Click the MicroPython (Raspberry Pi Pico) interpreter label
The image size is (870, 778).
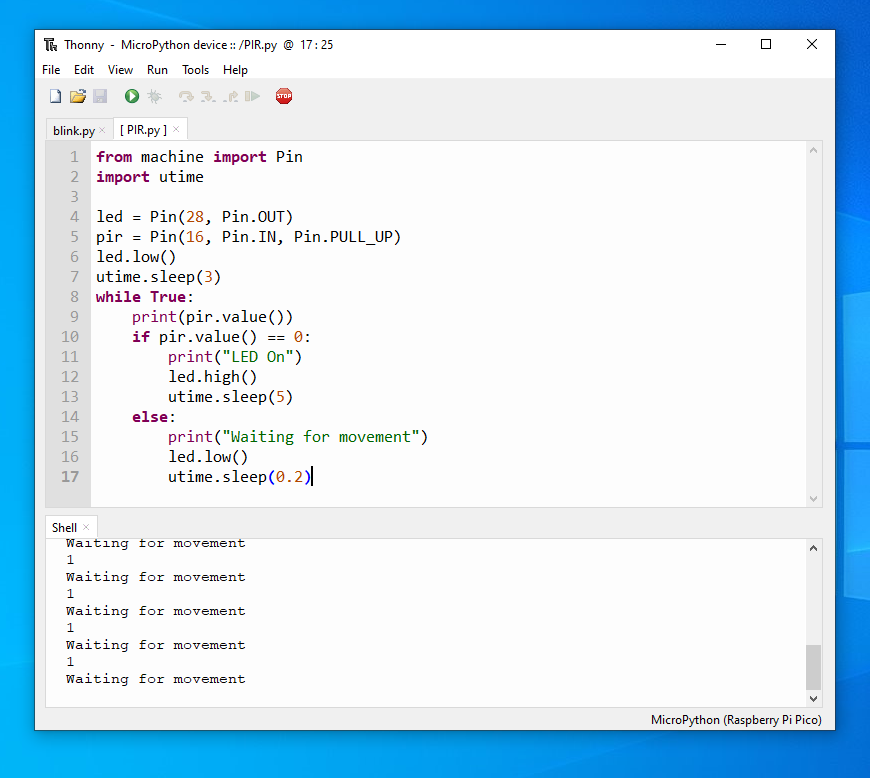tap(736, 720)
